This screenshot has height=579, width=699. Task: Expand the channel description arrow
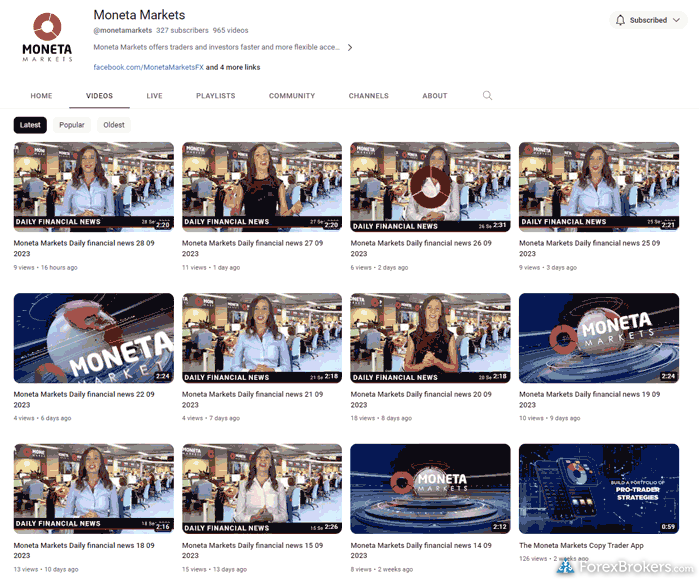click(x=350, y=47)
